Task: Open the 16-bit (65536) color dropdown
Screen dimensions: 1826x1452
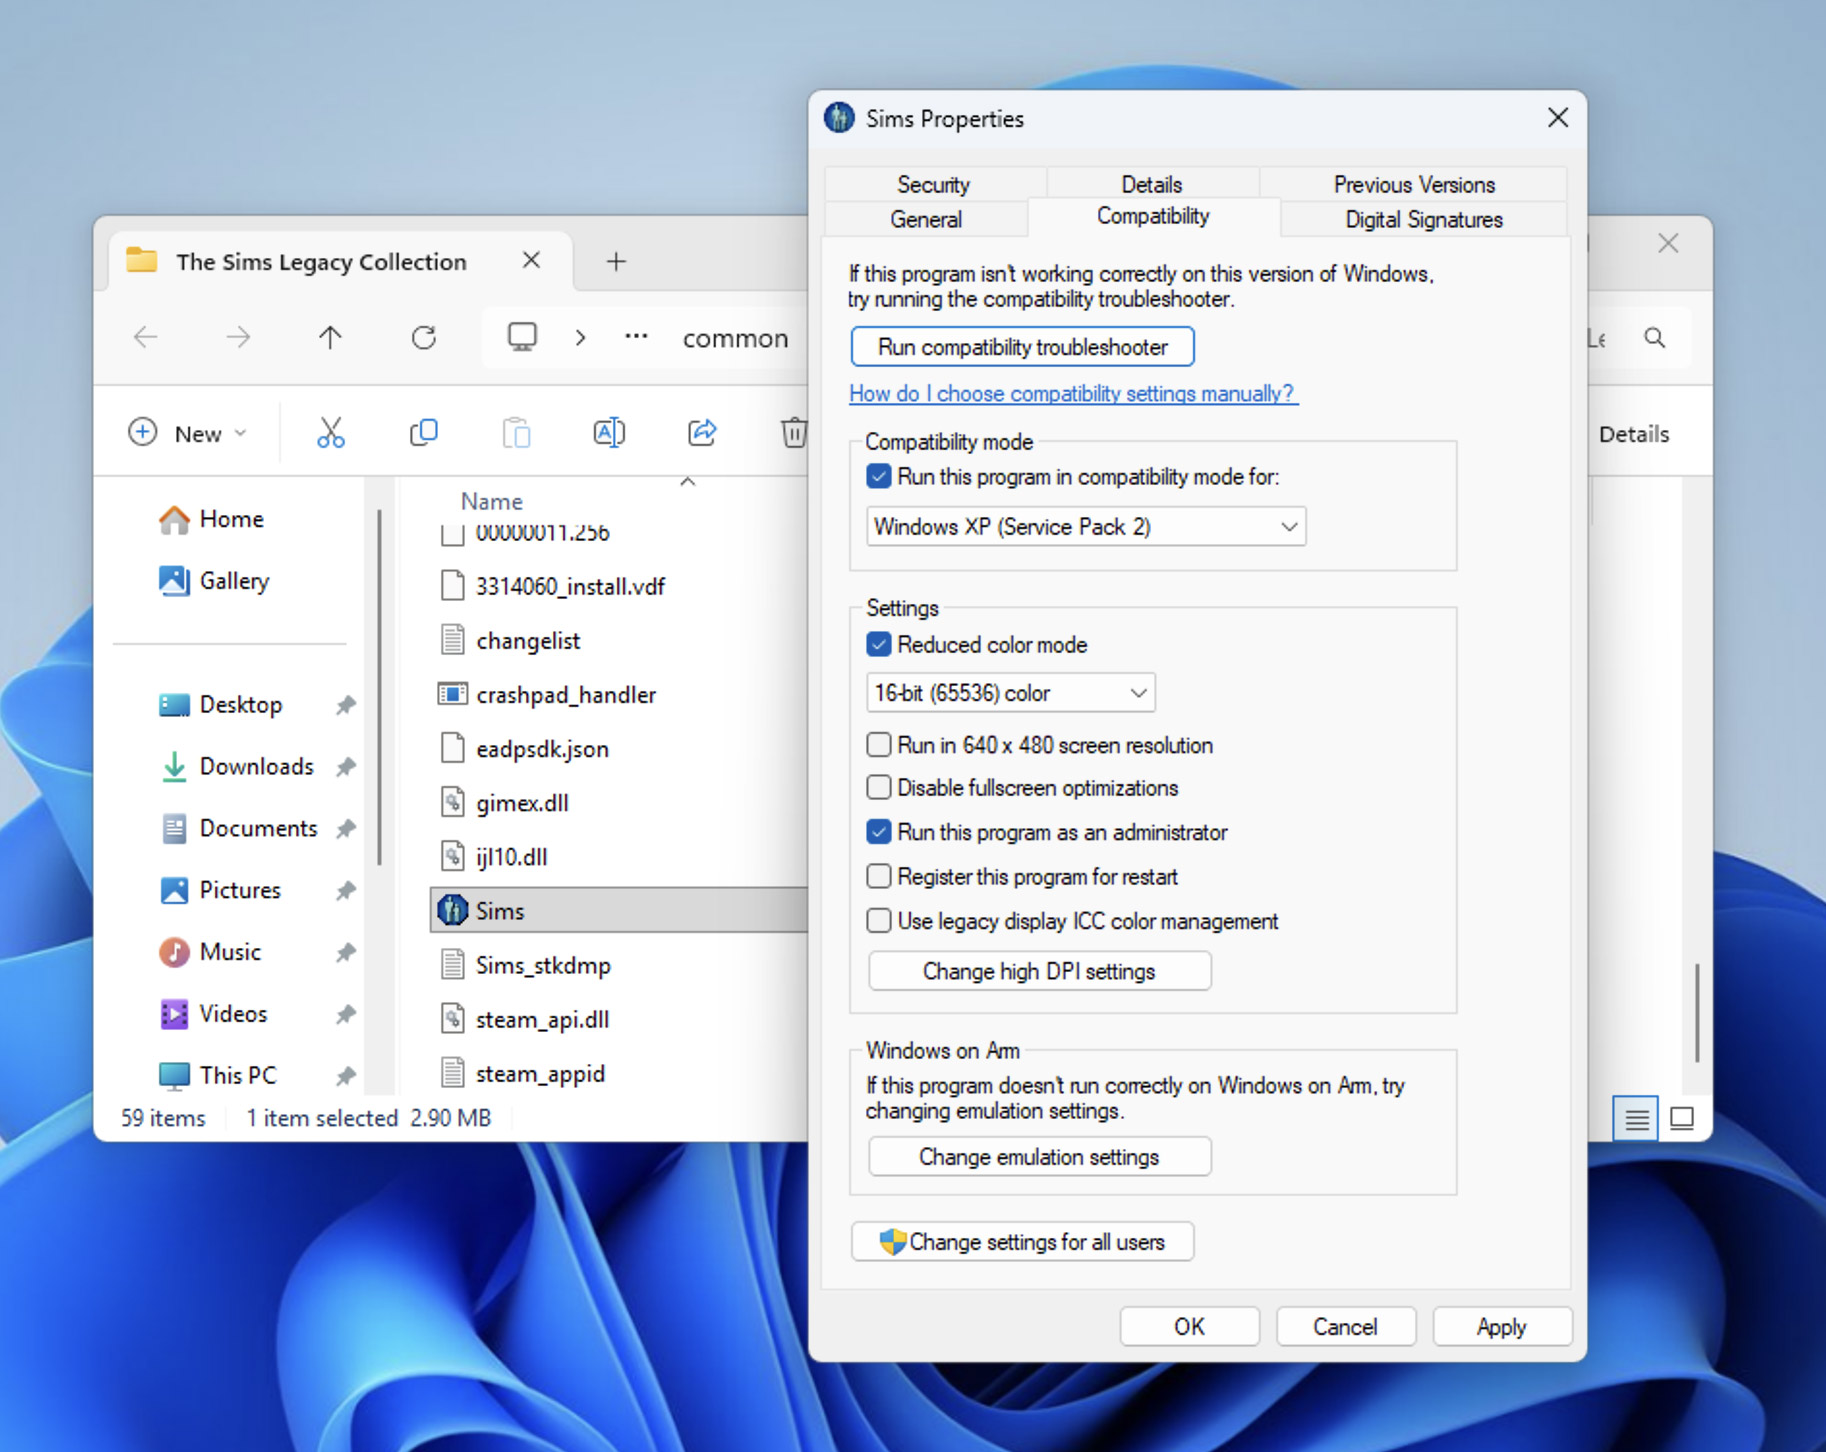Action: (1011, 693)
